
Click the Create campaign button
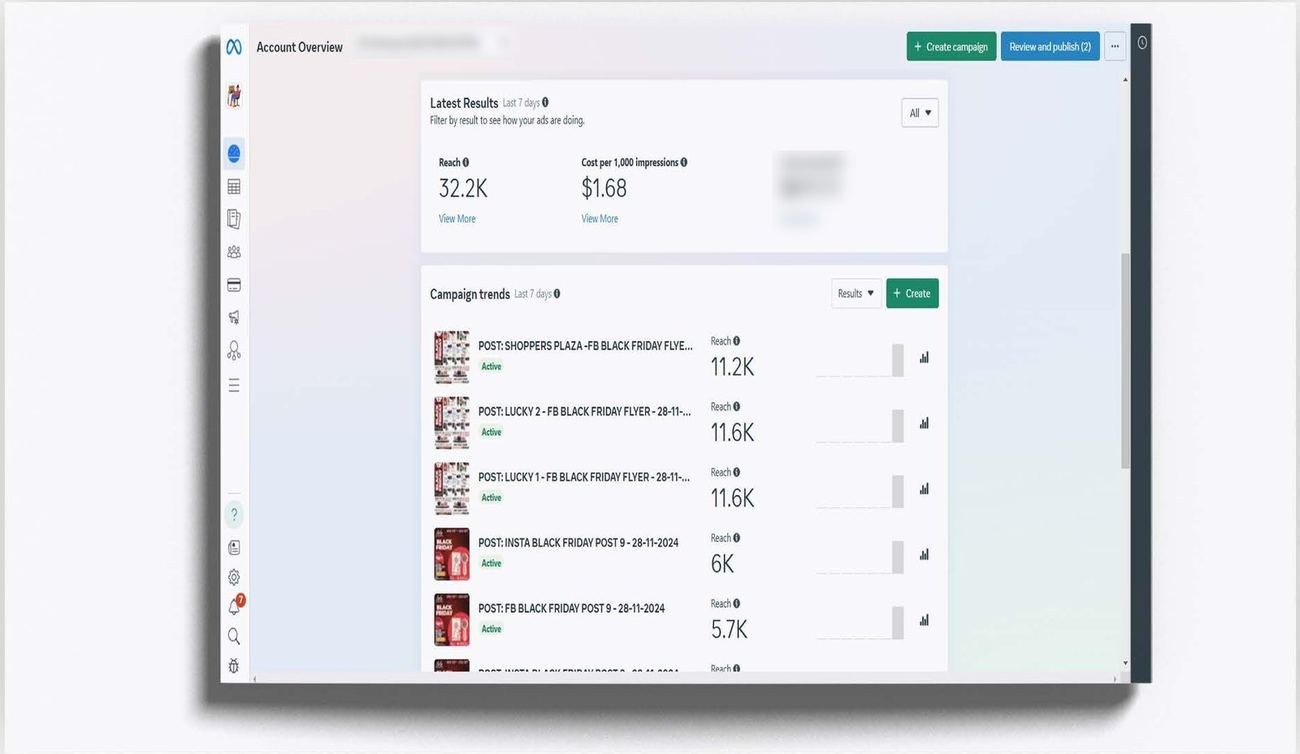coord(952,47)
